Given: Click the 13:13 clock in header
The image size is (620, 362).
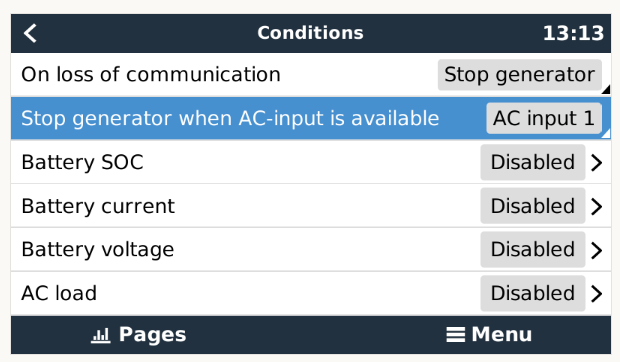Looking at the screenshot, I should 573,33.
